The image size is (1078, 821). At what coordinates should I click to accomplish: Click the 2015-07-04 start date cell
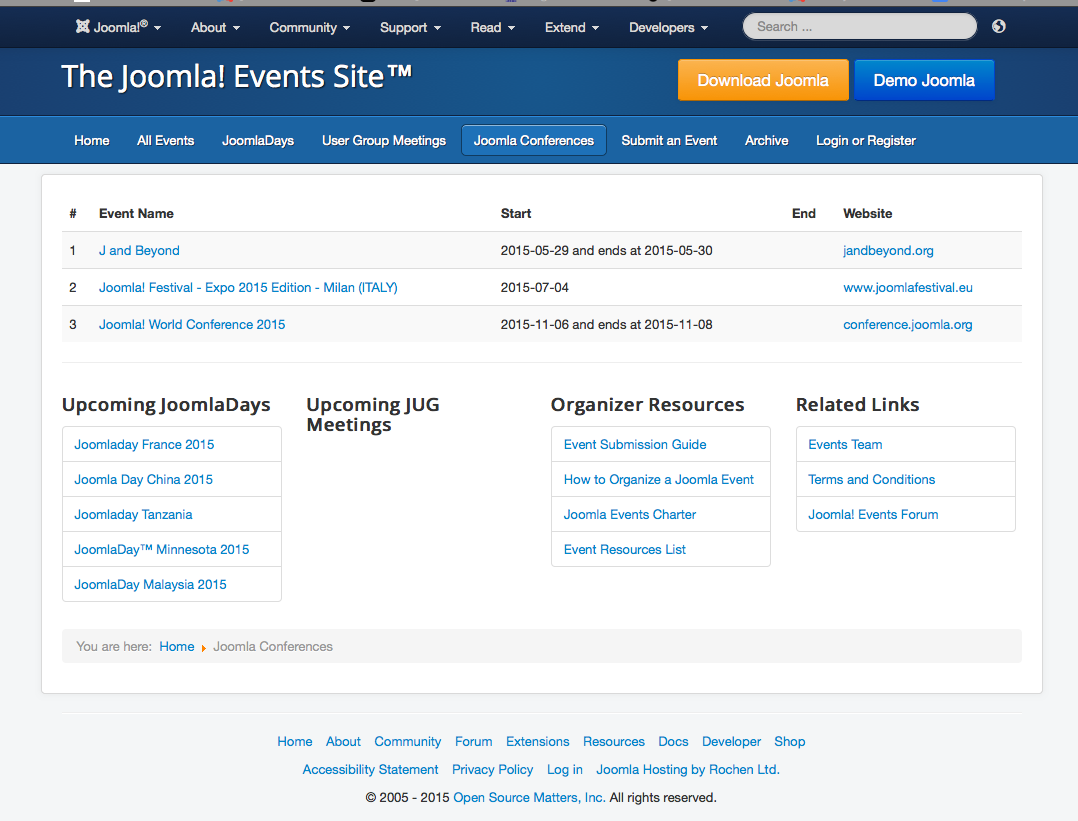coord(535,287)
